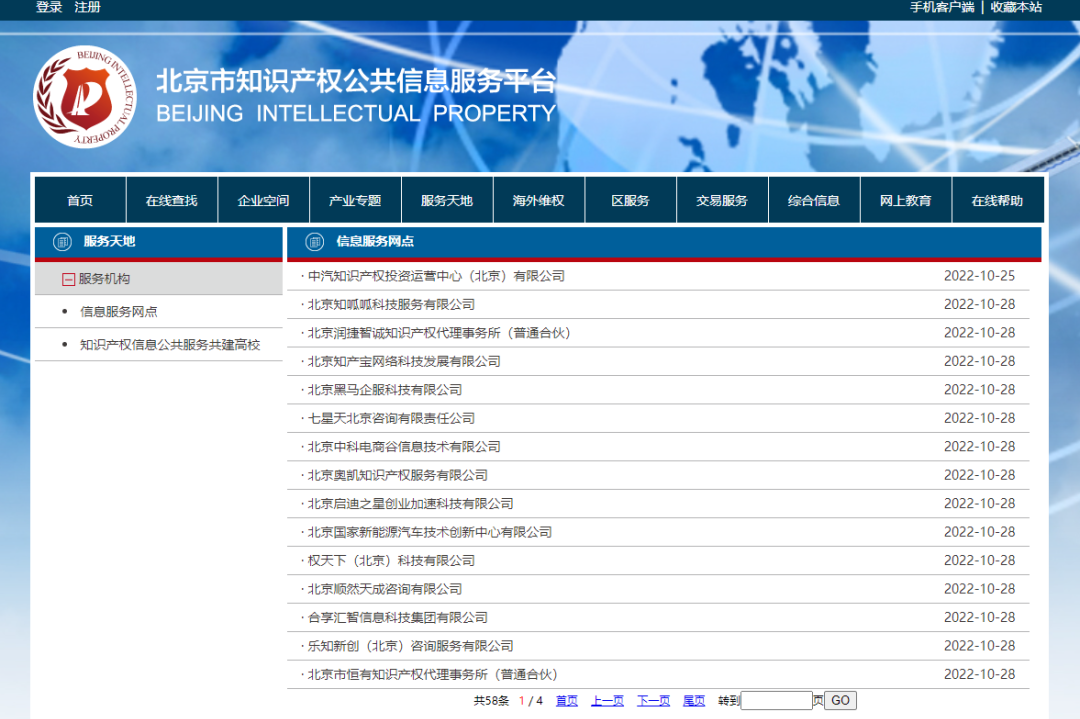1080x719 pixels.
Task: Click the 下一页 next page link
Action: [x=653, y=701]
